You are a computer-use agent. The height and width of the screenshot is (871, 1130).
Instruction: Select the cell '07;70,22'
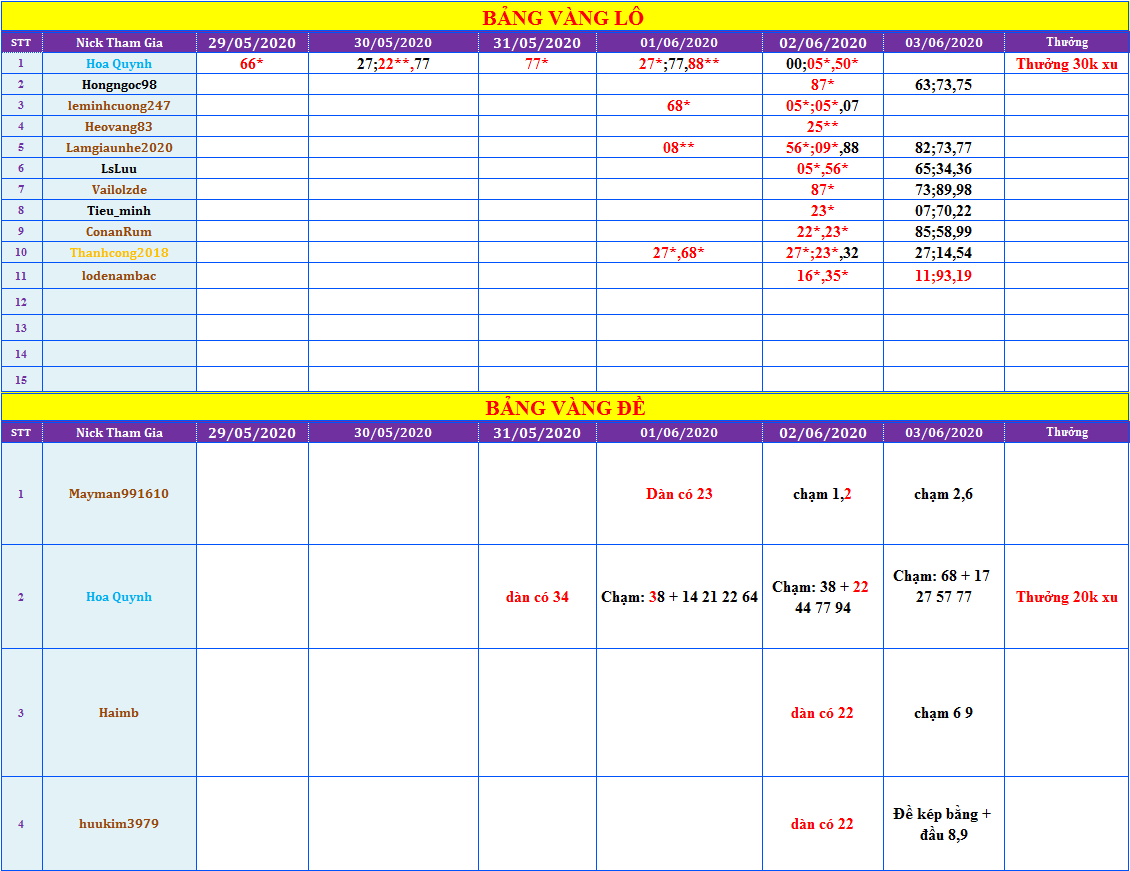coord(943,210)
